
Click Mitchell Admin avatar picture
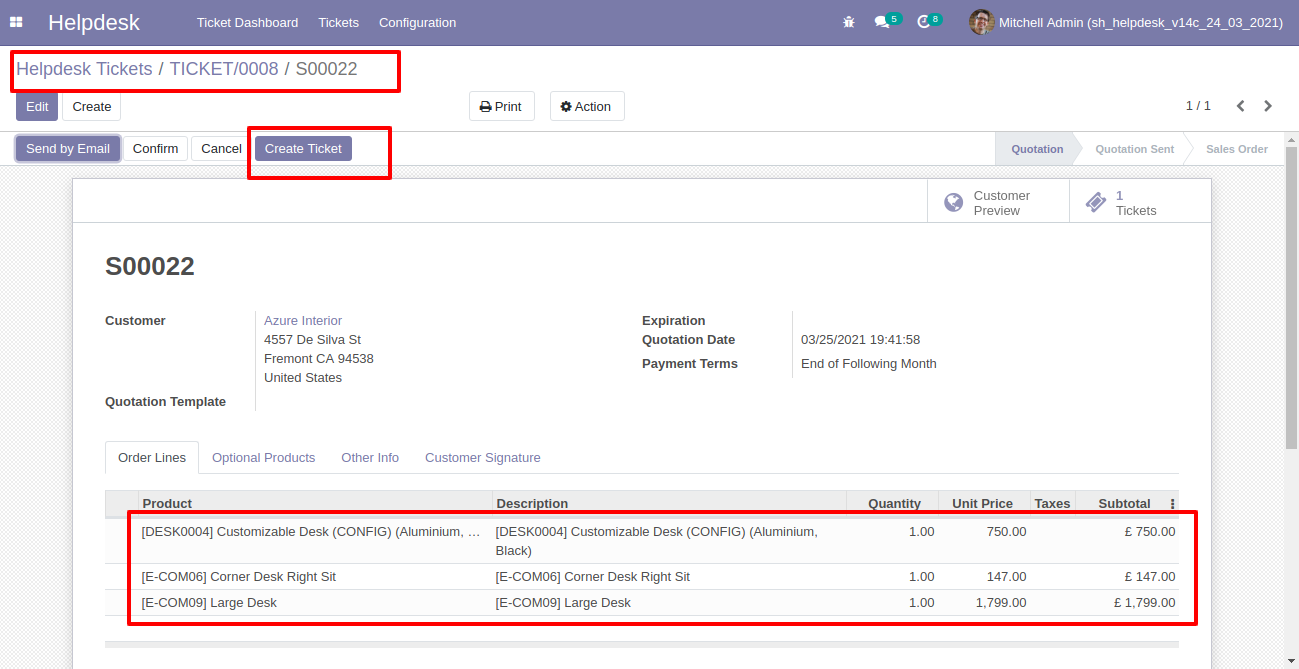pos(981,22)
